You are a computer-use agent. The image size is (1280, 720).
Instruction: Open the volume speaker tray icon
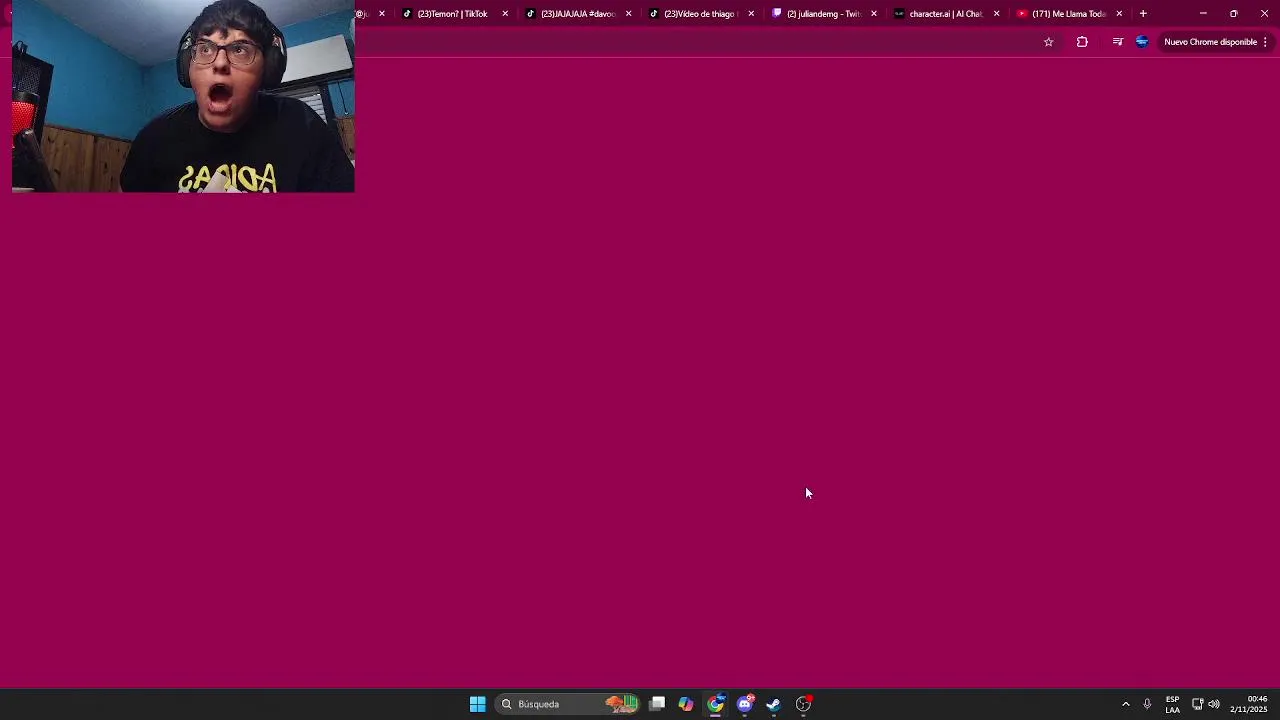tap(1214, 704)
